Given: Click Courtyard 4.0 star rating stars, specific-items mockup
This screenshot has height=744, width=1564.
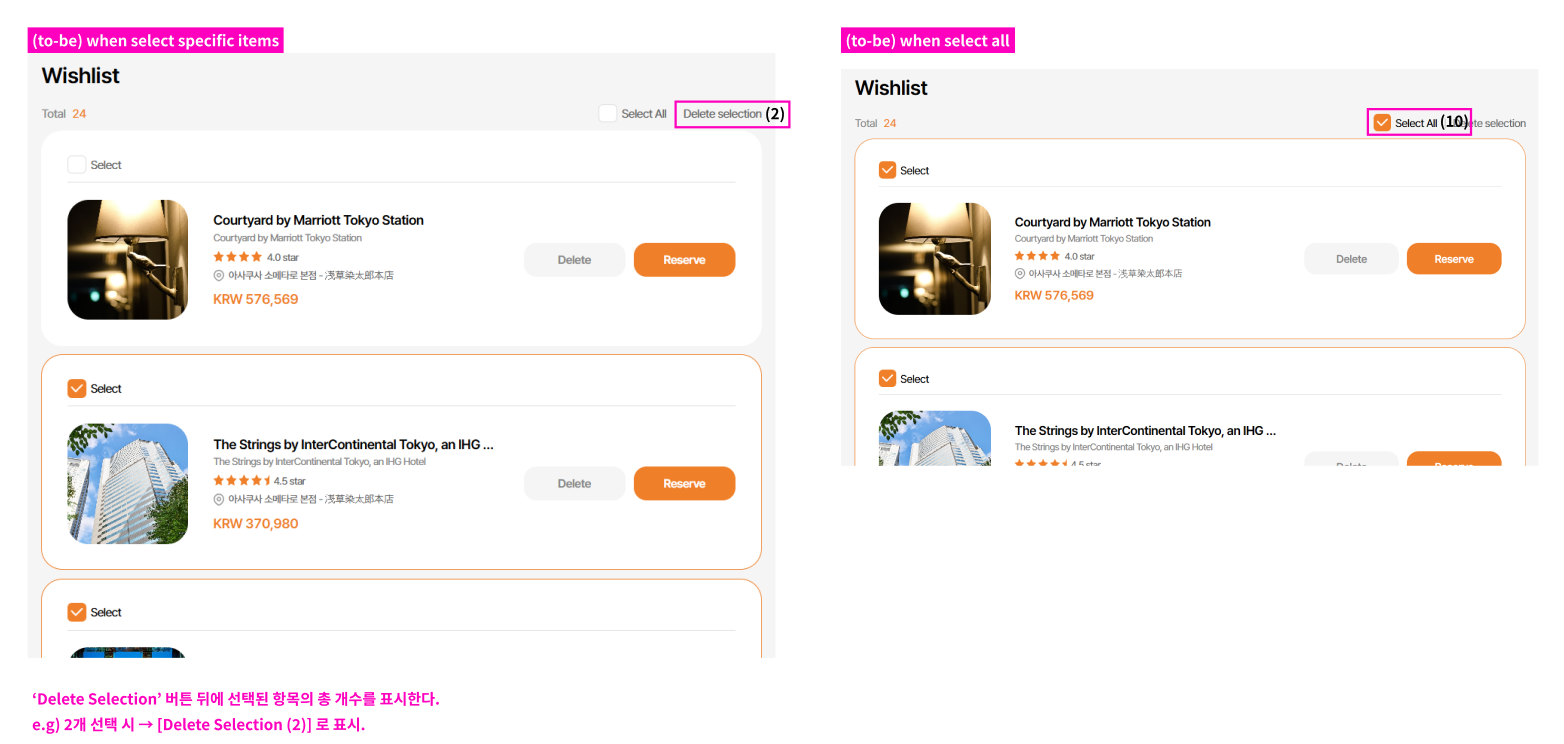Looking at the screenshot, I should point(238,257).
